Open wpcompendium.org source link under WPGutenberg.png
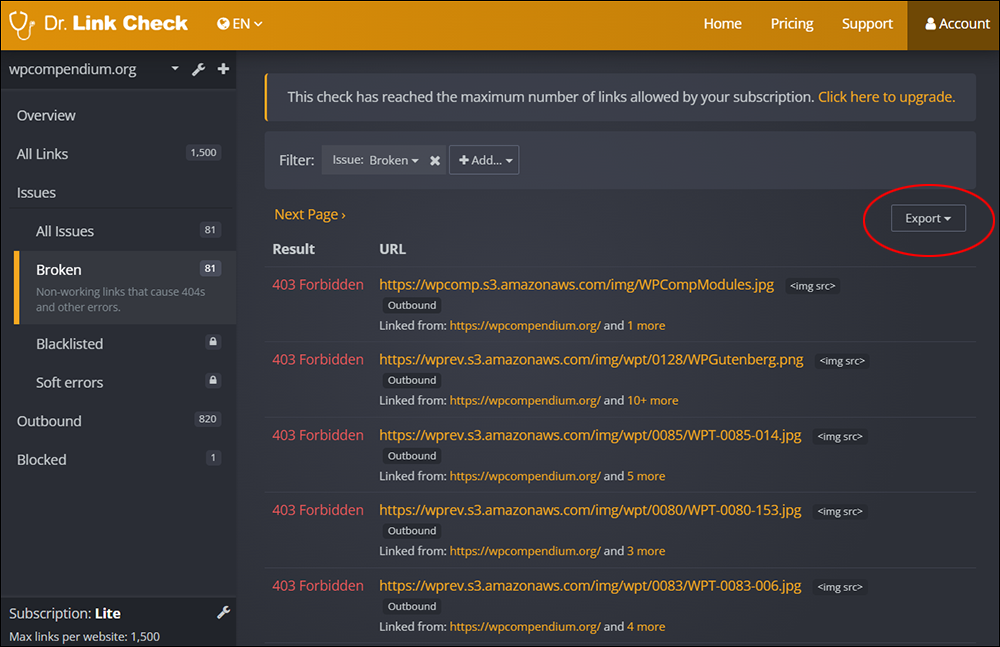The image size is (1000, 647). point(525,401)
